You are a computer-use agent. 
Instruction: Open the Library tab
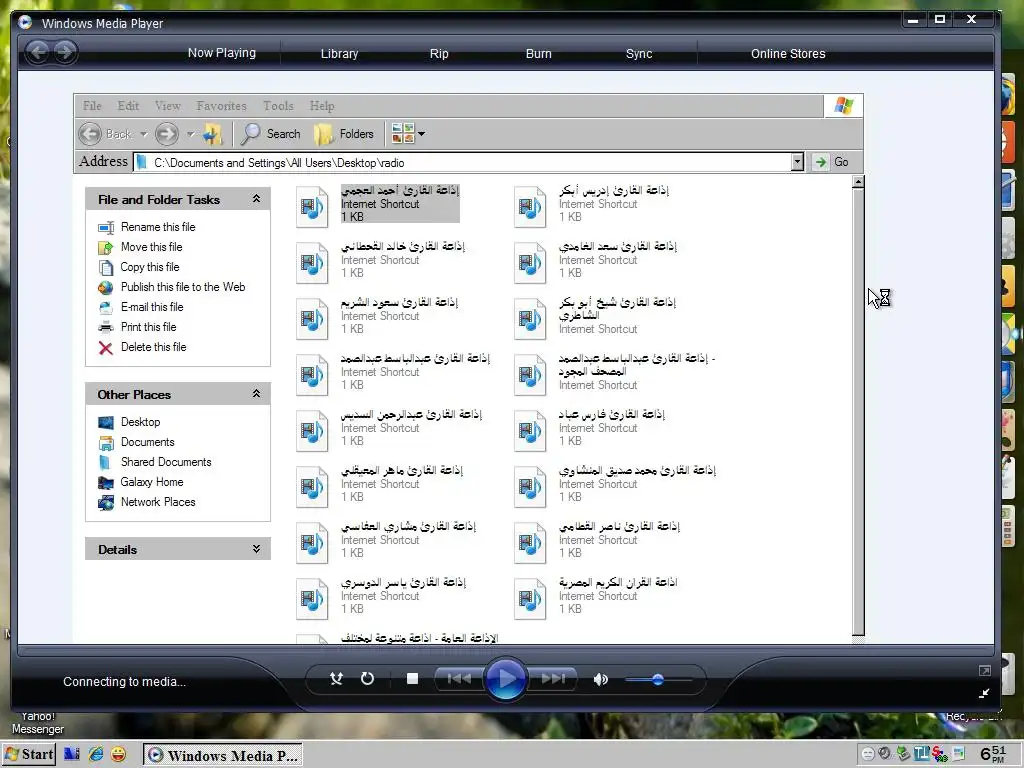(x=339, y=54)
